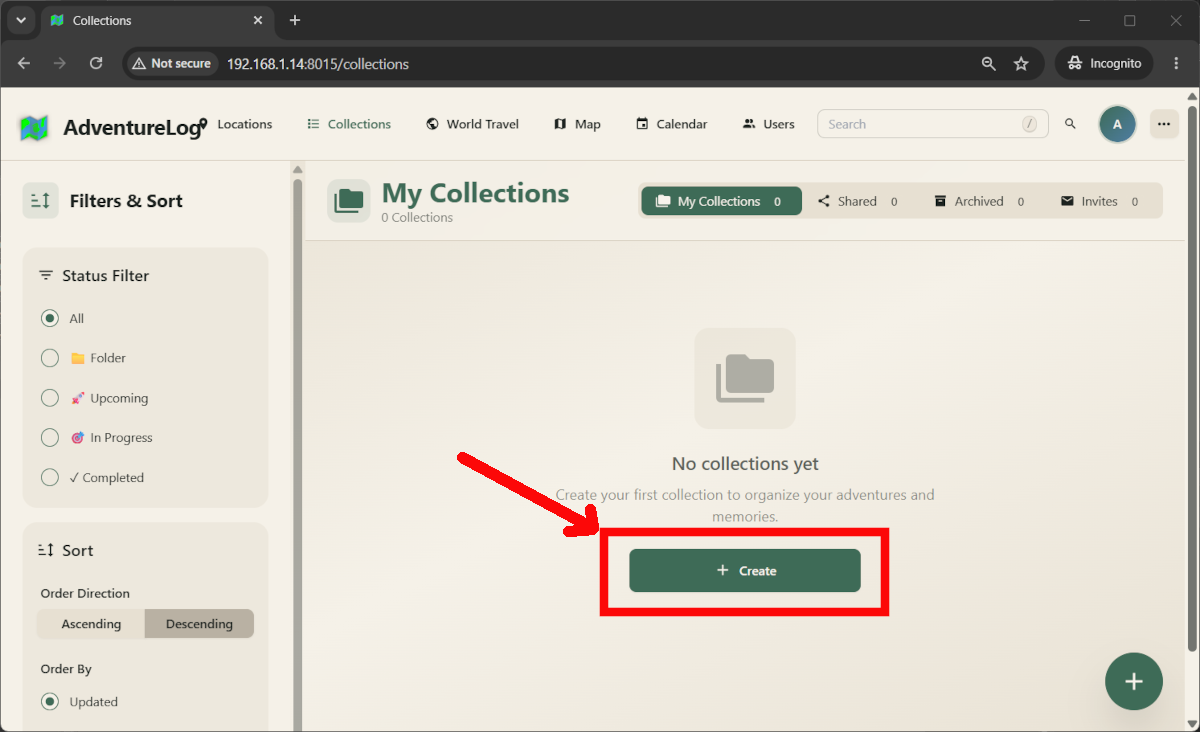Click the Collections browser tab
Viewport: 1200px width, 732px height.
point(155,20)
